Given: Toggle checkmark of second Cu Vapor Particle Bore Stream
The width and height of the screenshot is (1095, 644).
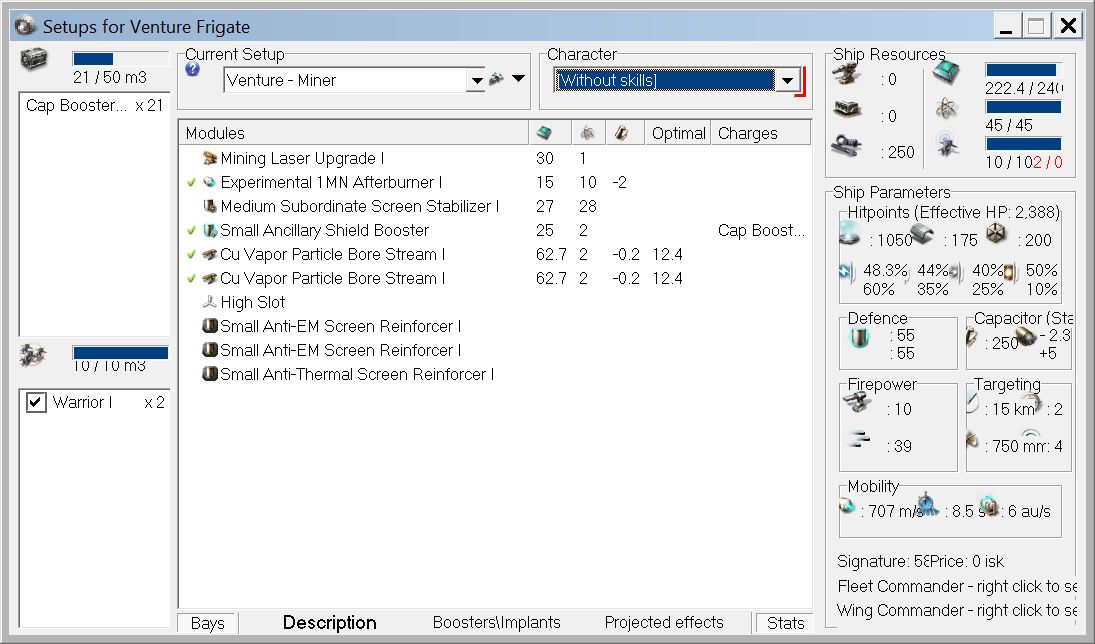Looking at the screenshot, I should (x=191, y=278).
